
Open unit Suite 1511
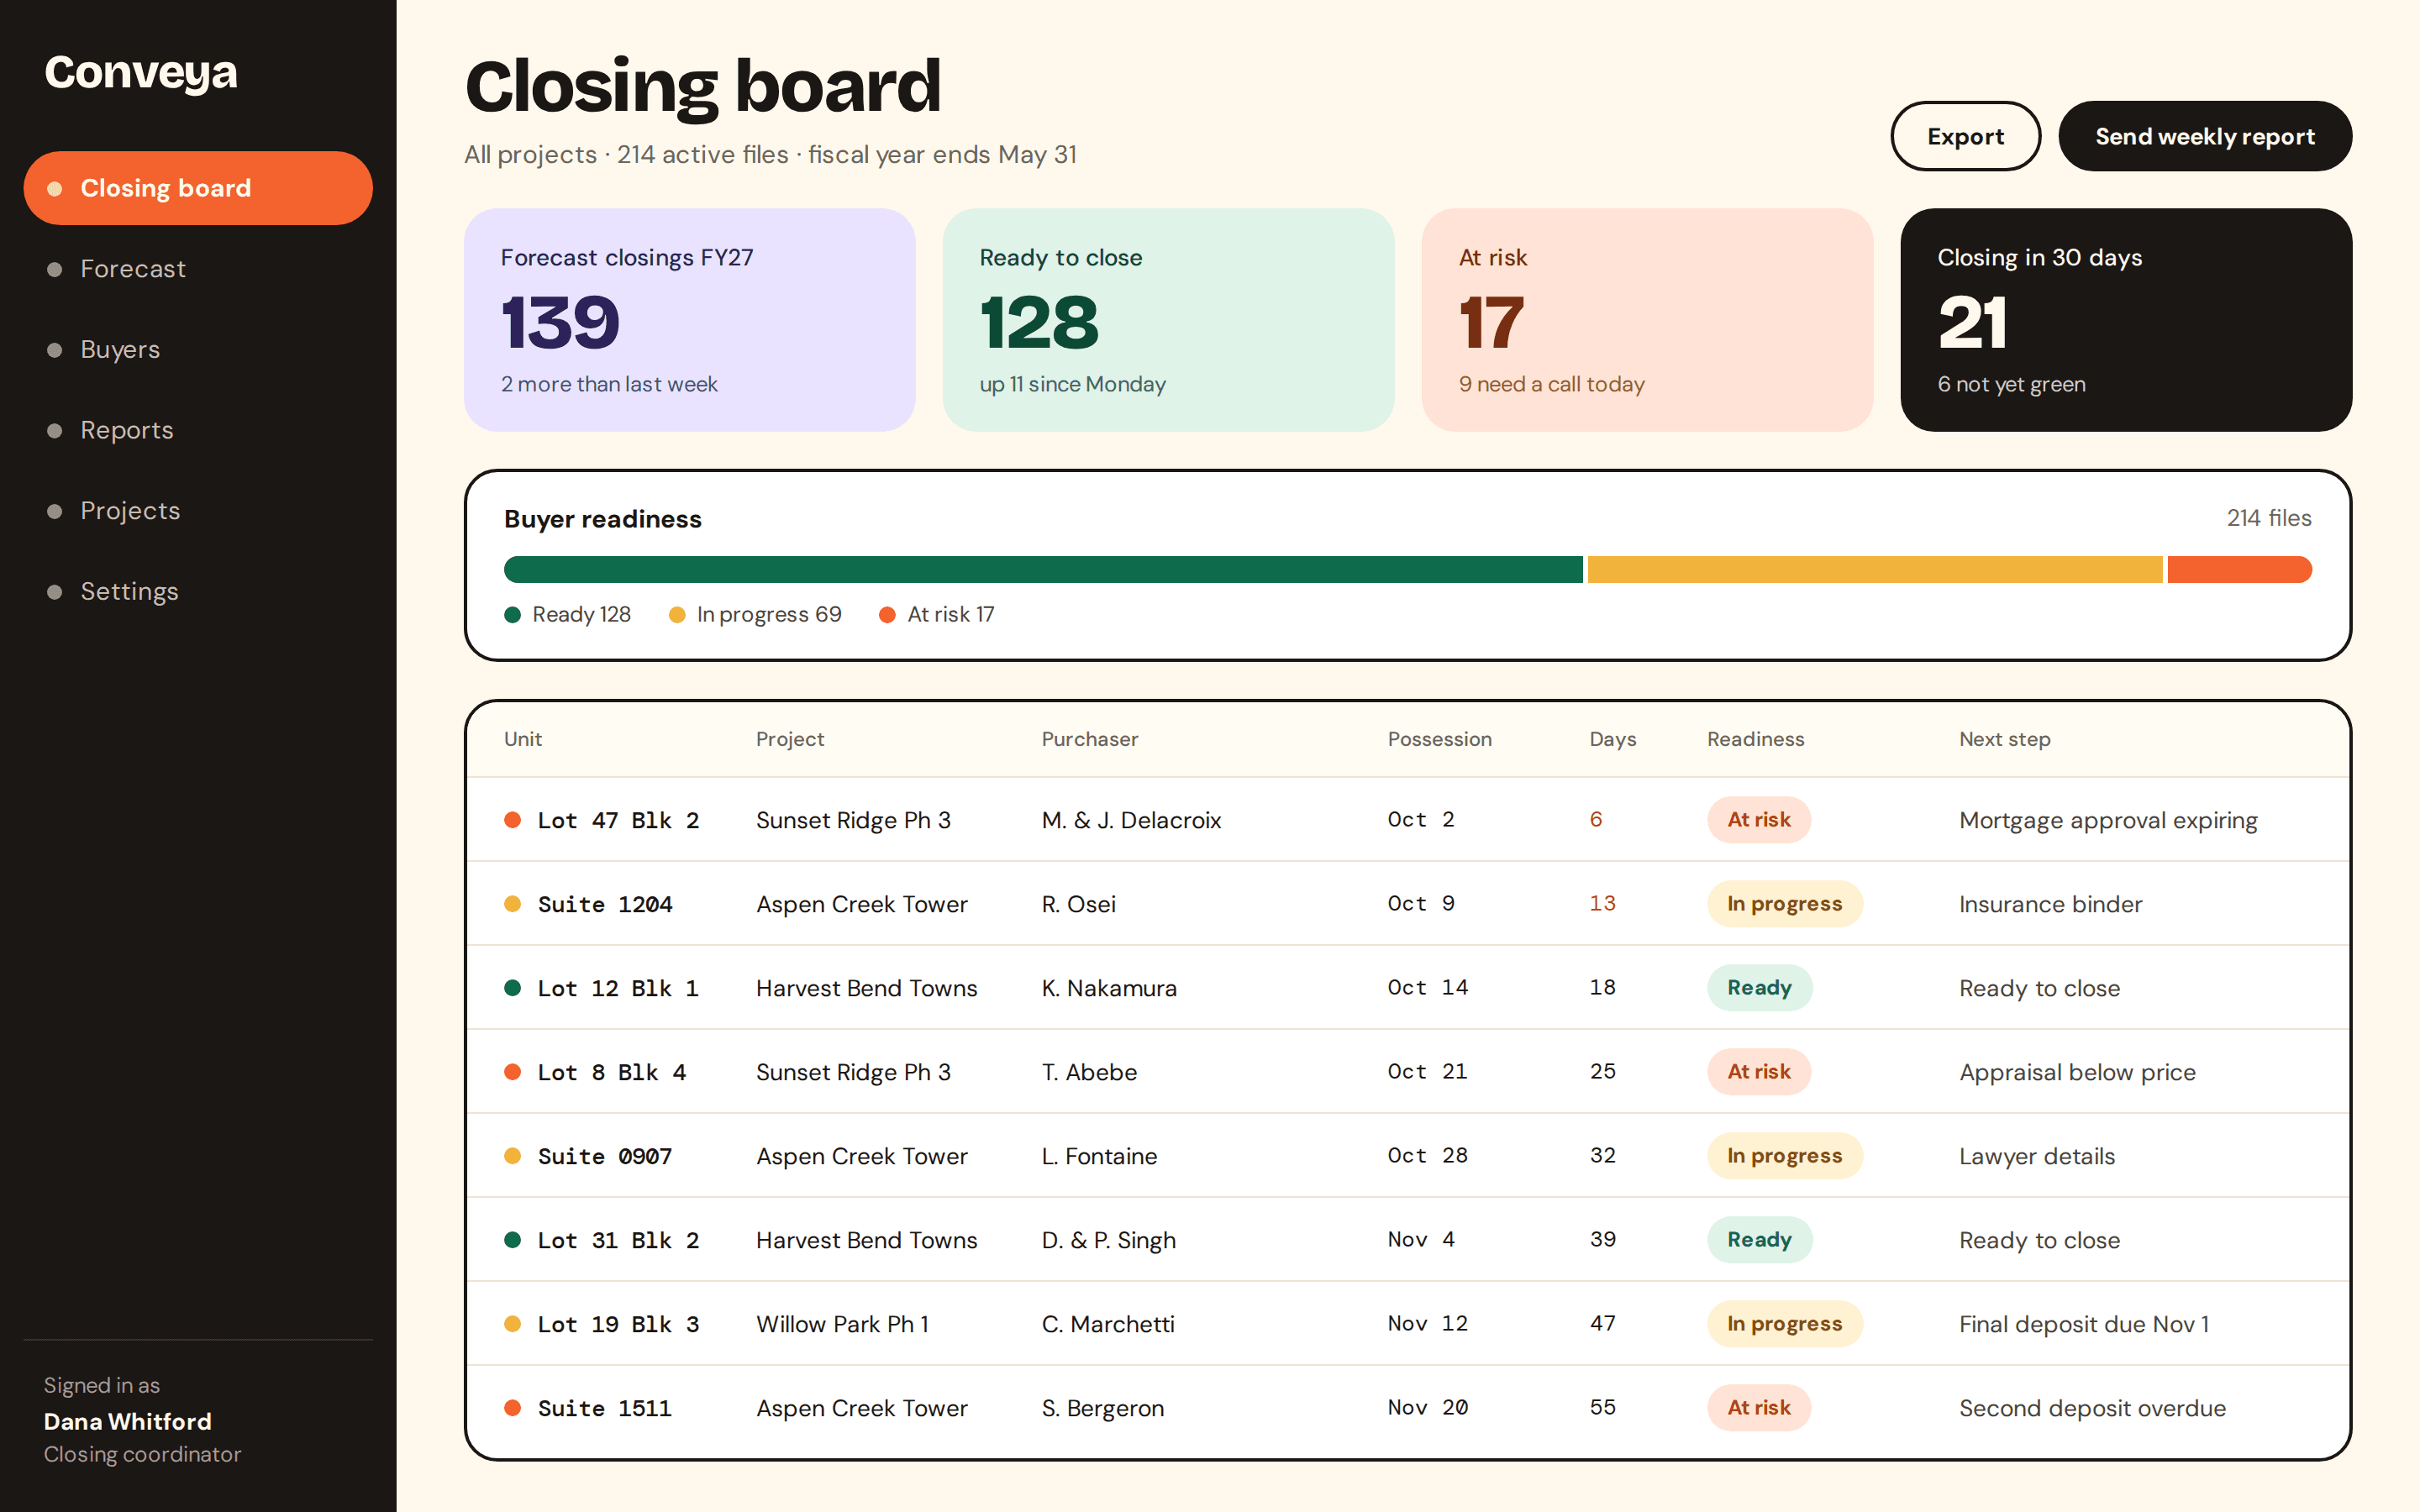pyautogui.click(x=605, y=1408)
